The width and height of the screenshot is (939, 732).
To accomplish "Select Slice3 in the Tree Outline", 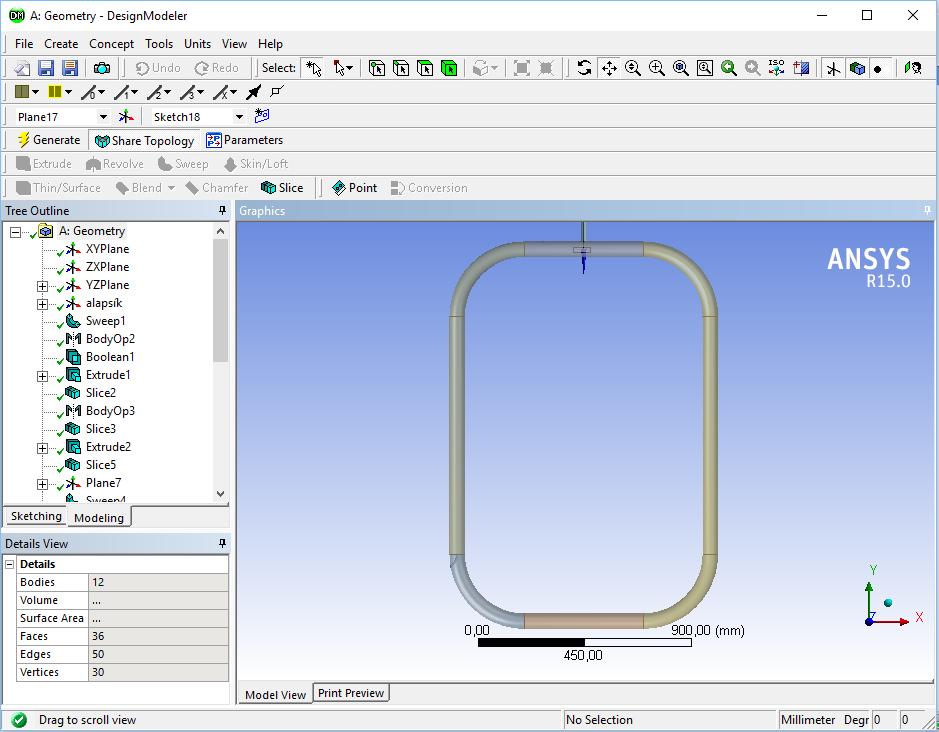I will (101, 429).
